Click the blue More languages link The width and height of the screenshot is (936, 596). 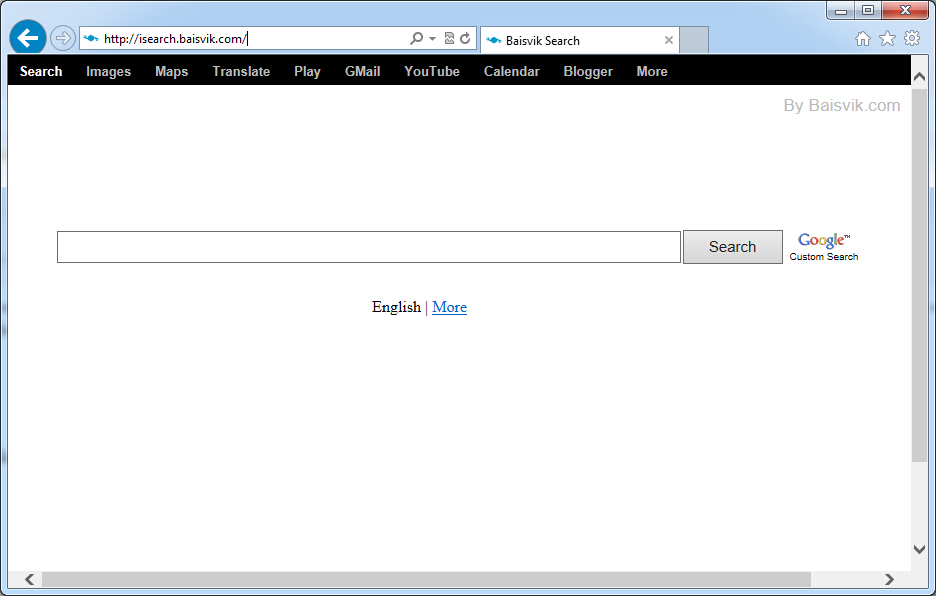449,307
